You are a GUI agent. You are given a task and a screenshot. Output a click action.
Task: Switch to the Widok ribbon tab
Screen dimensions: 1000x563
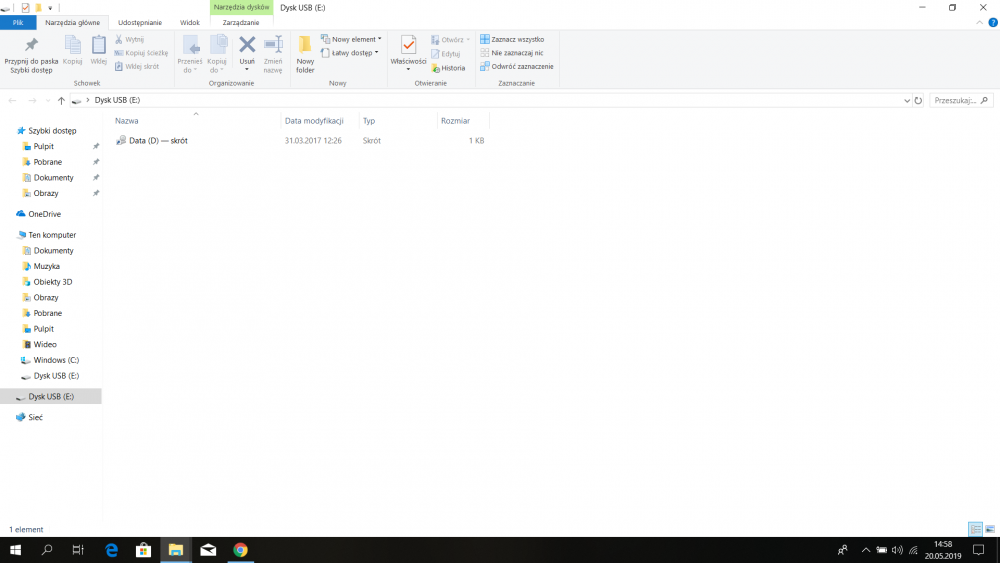189,22
